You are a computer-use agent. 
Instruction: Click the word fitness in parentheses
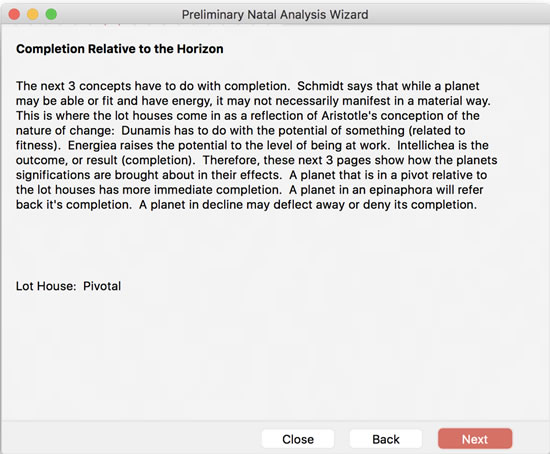coord(35,145)
